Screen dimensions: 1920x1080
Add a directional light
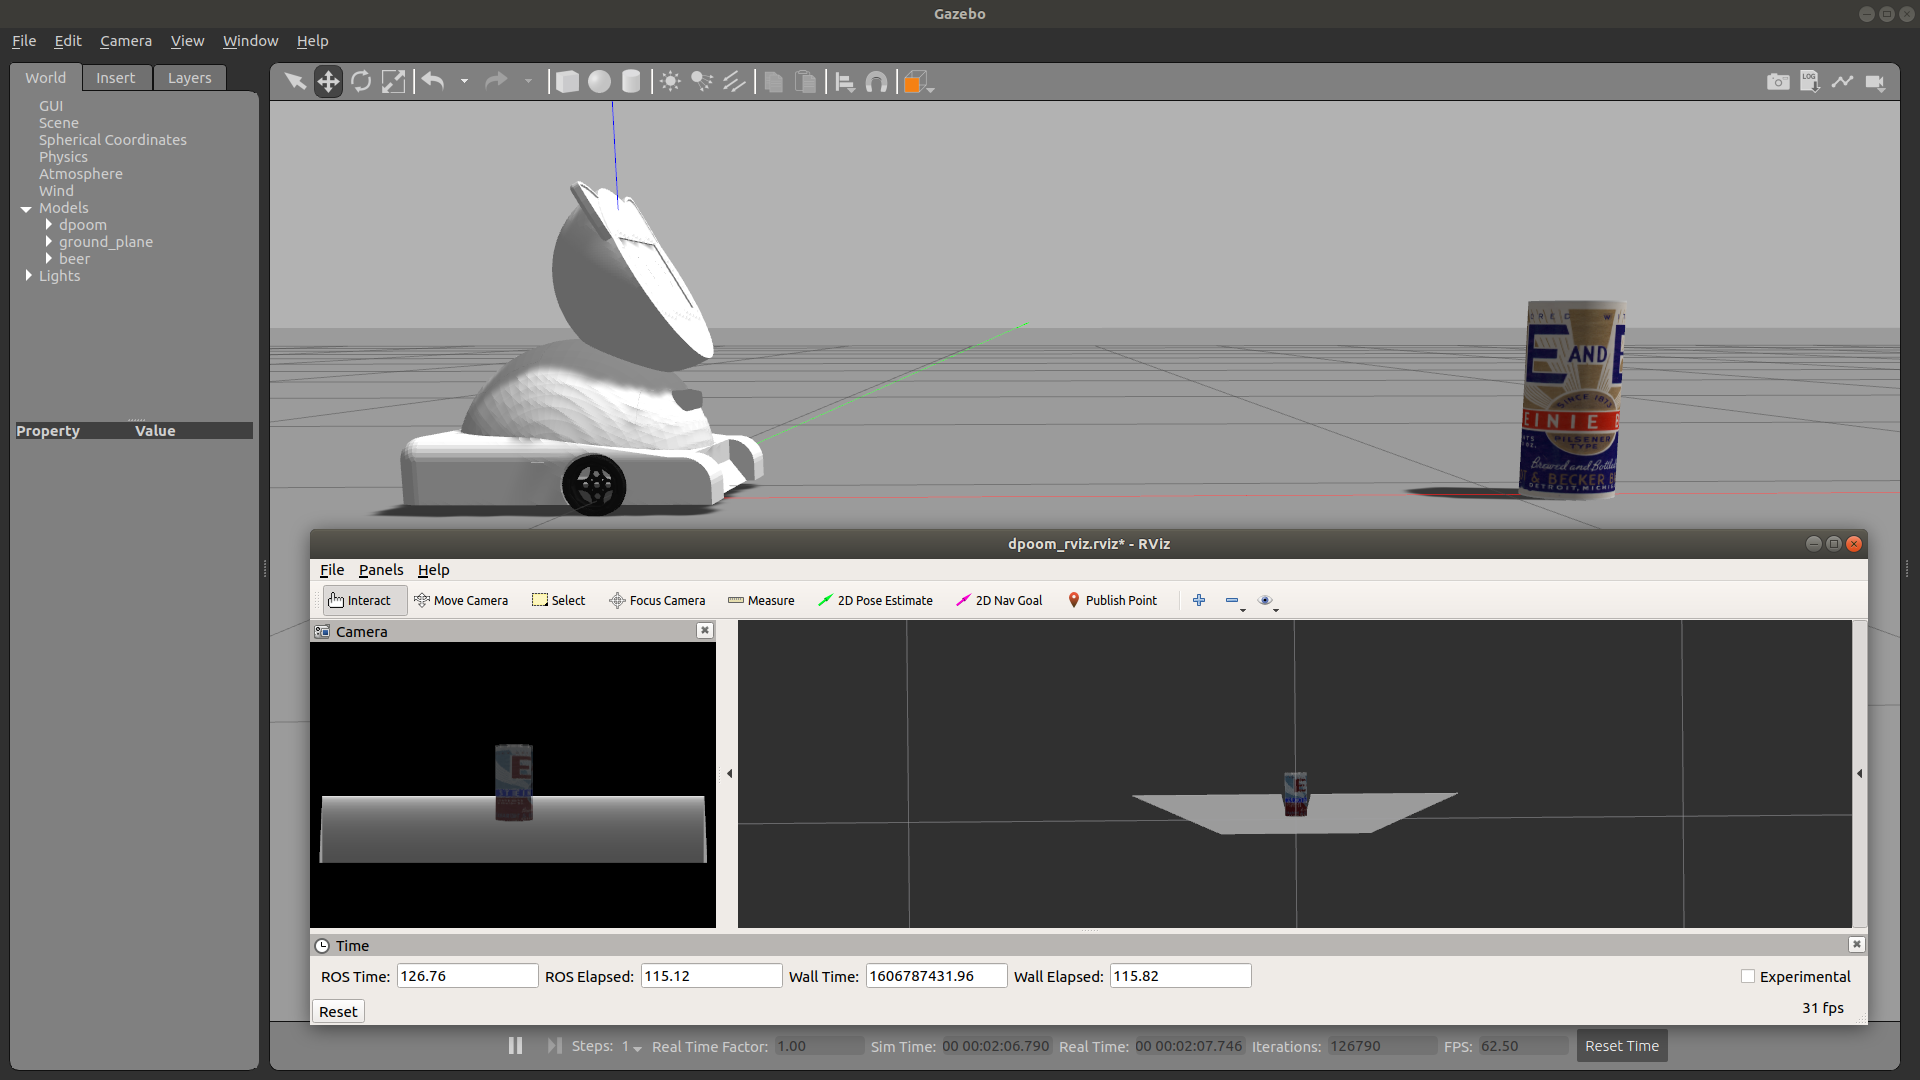coord(734,82)
